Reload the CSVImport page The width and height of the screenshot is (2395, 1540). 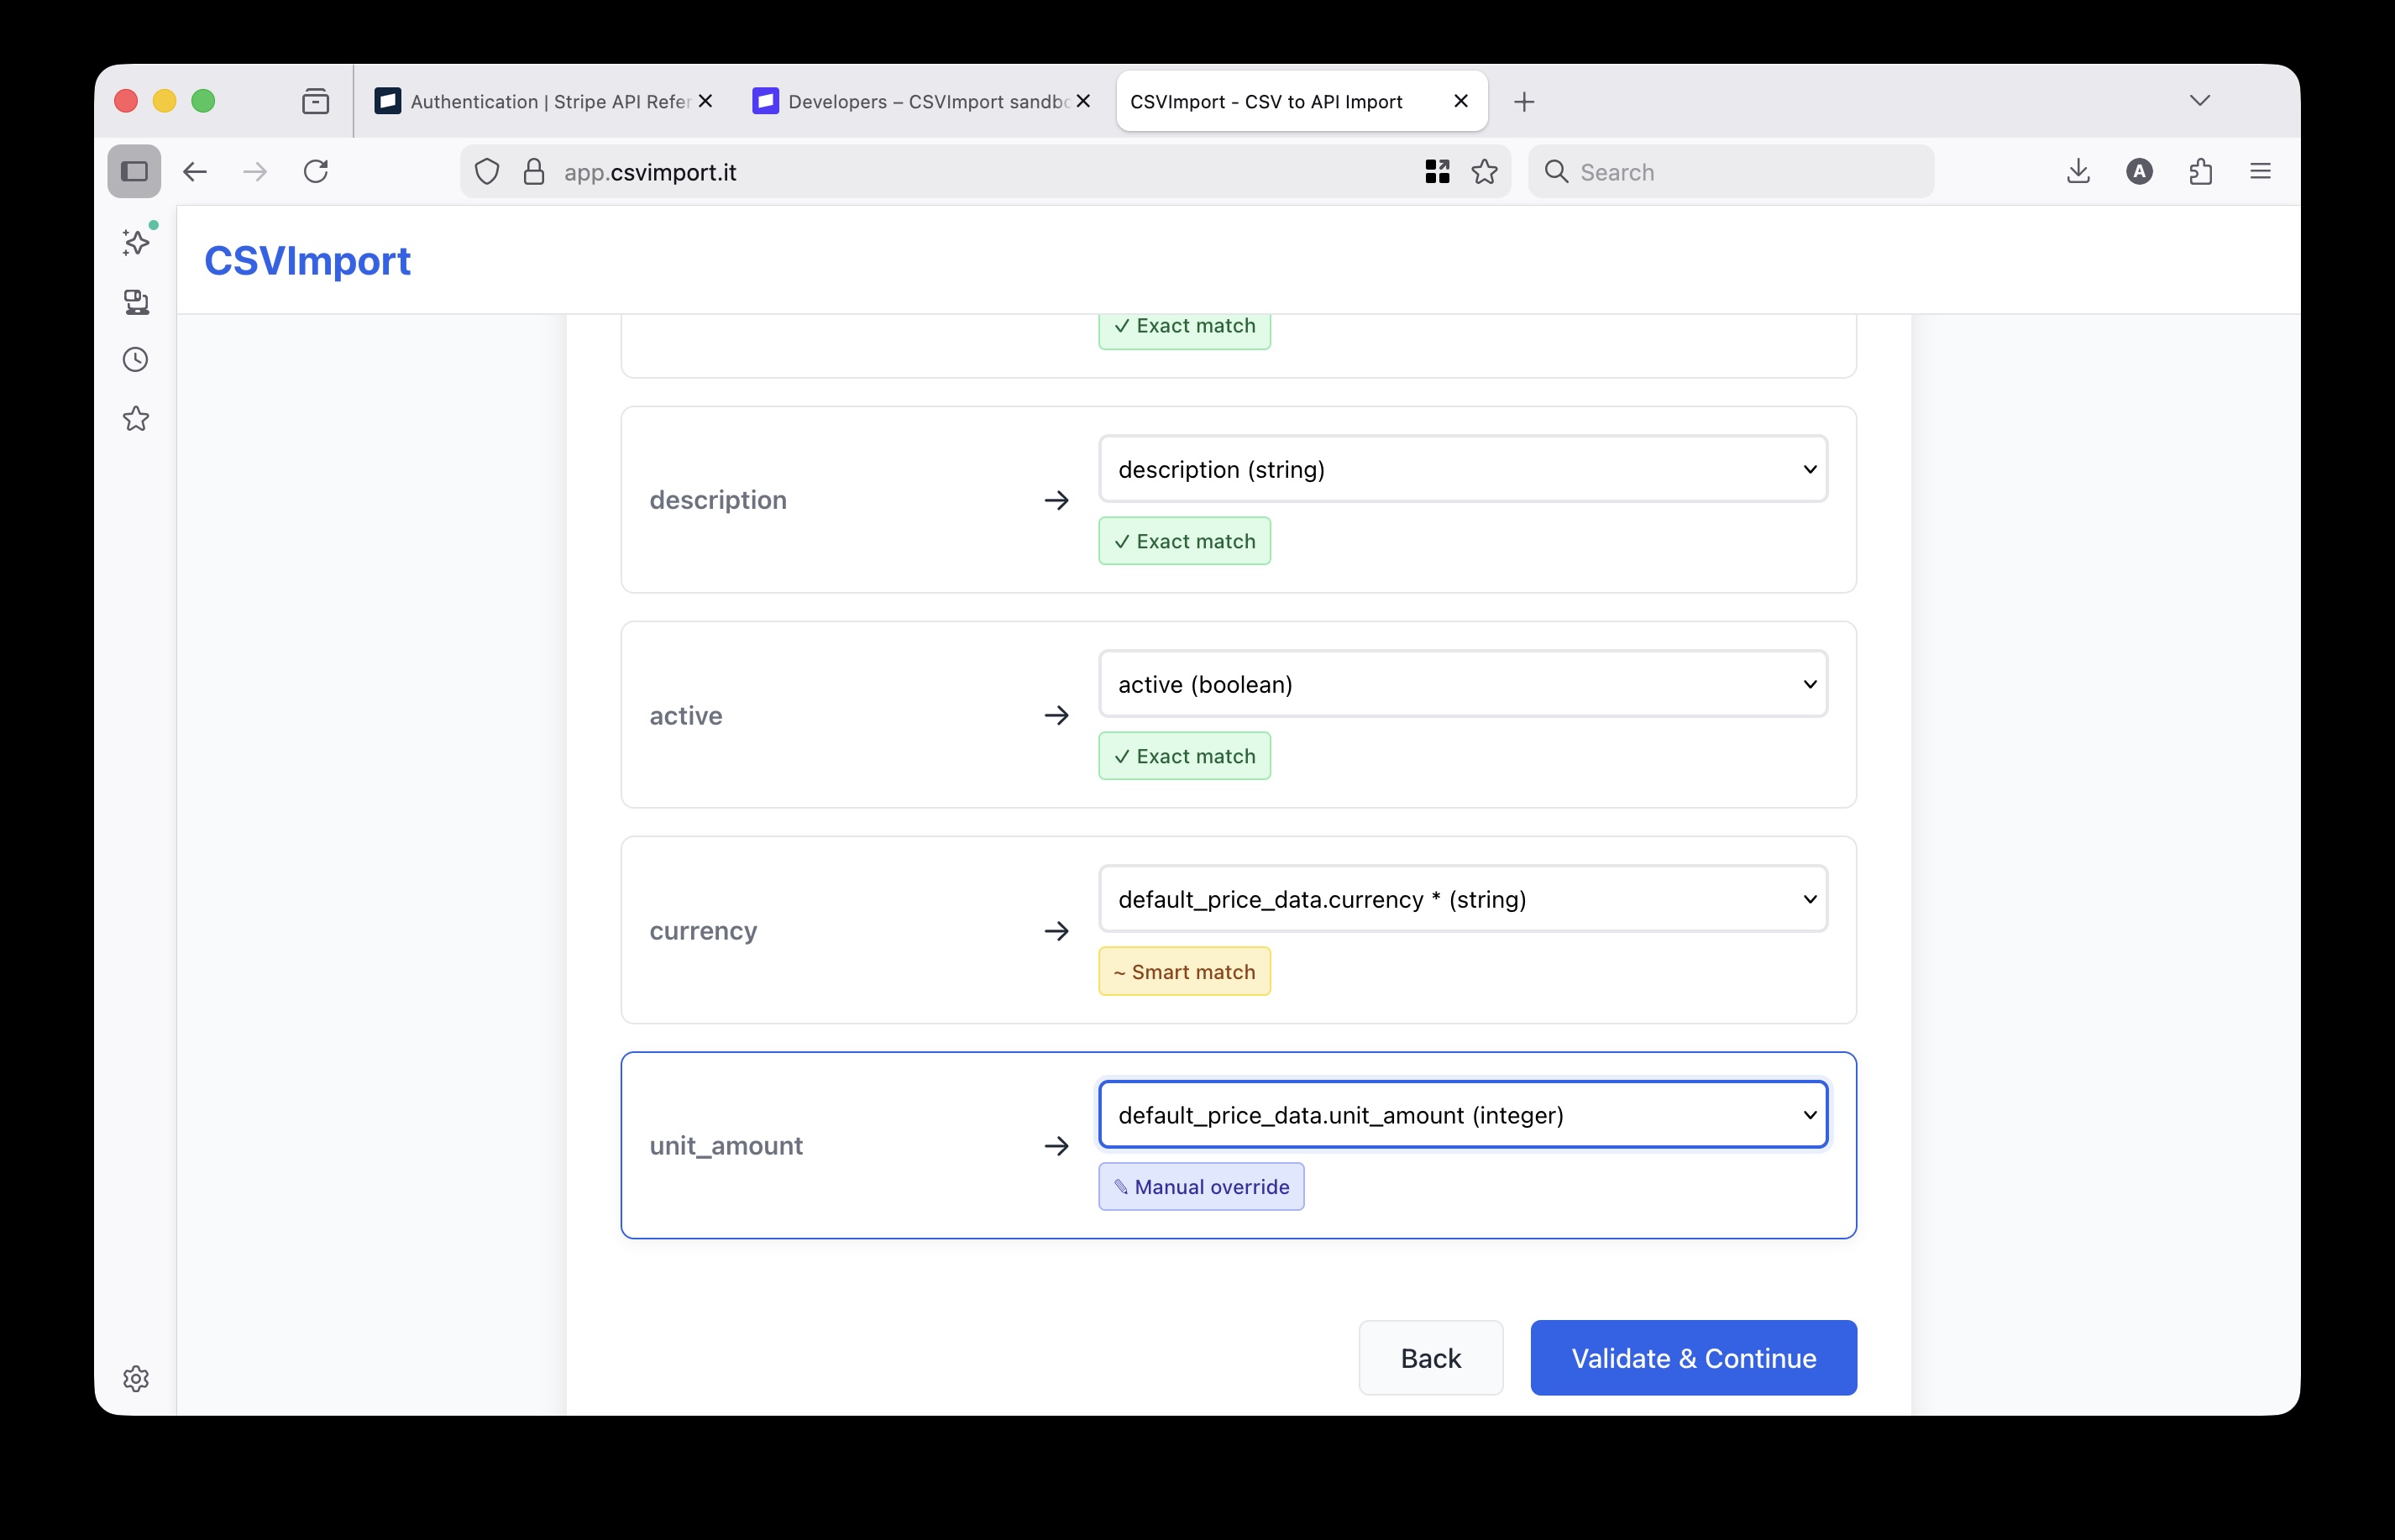(316, 171)
